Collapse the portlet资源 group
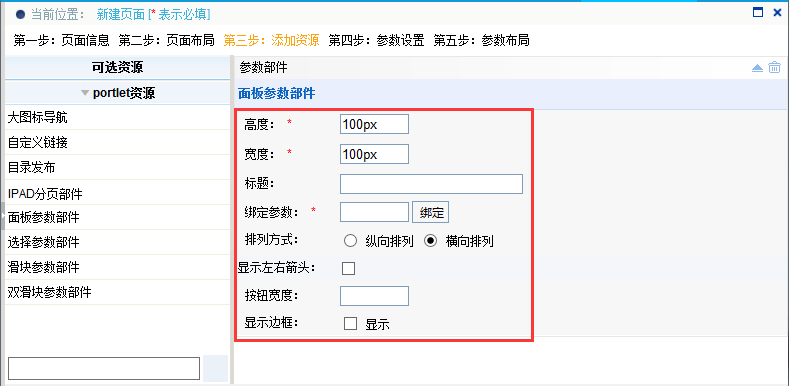 117,93
